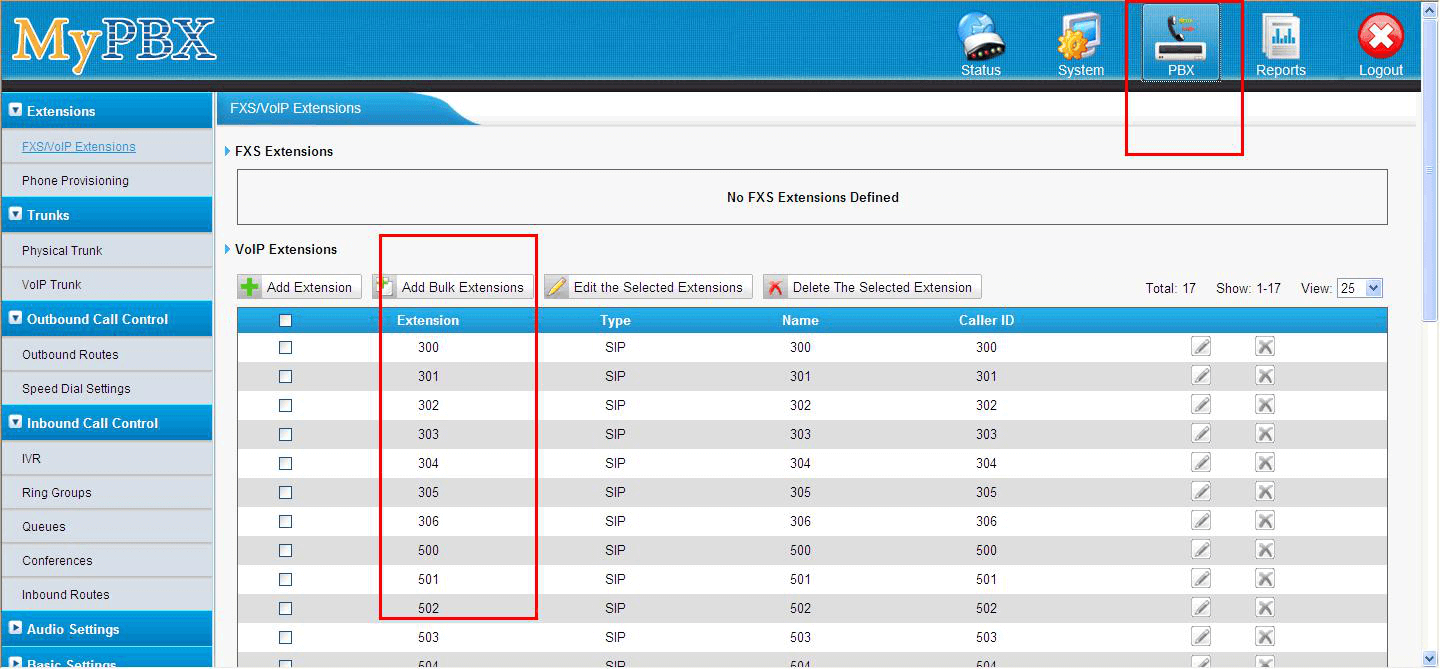
Task: Collapse the Trunks sidebar section
Action: (x=106, y=215)
